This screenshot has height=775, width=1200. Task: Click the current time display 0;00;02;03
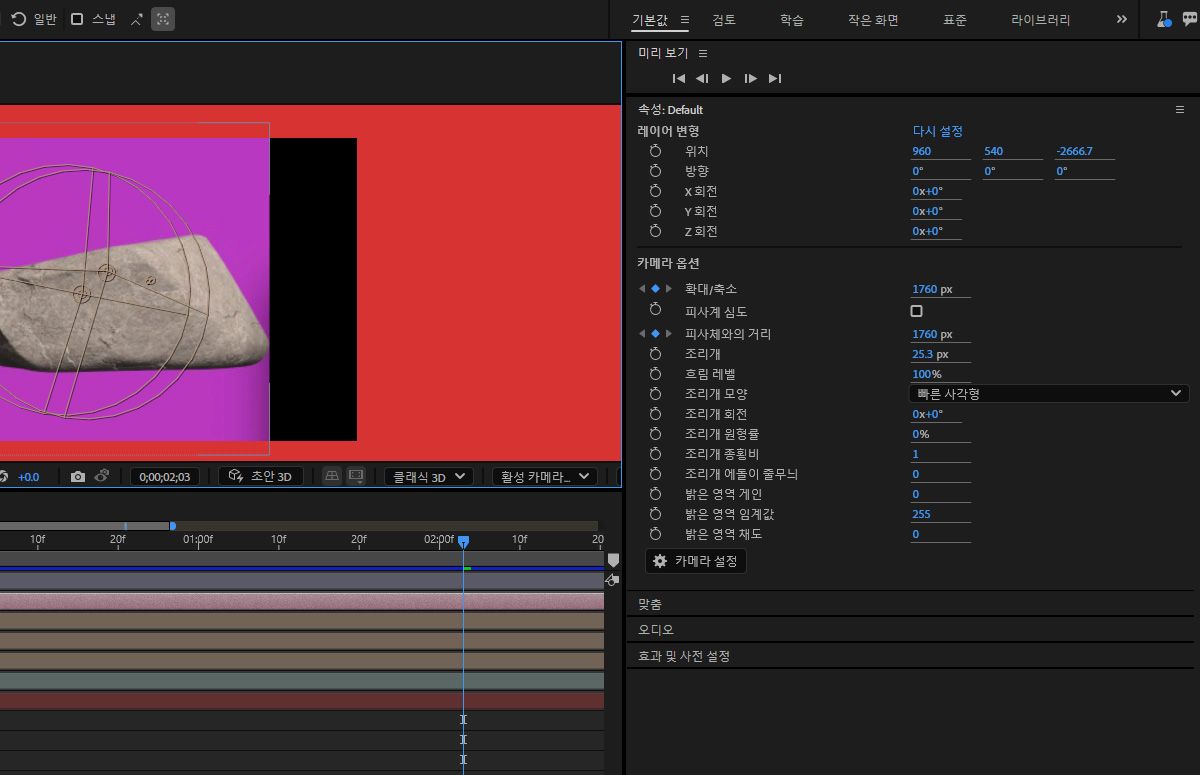coord(163,476)
